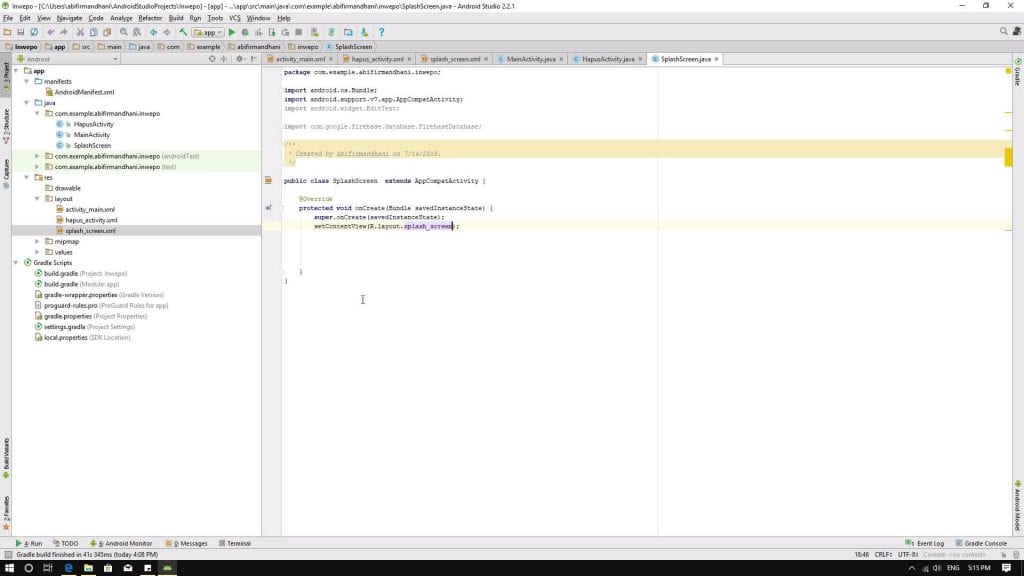Viewport: 1024px width, 576px height.
Task: Click the Terminal button at bottom
Action: 237,543
